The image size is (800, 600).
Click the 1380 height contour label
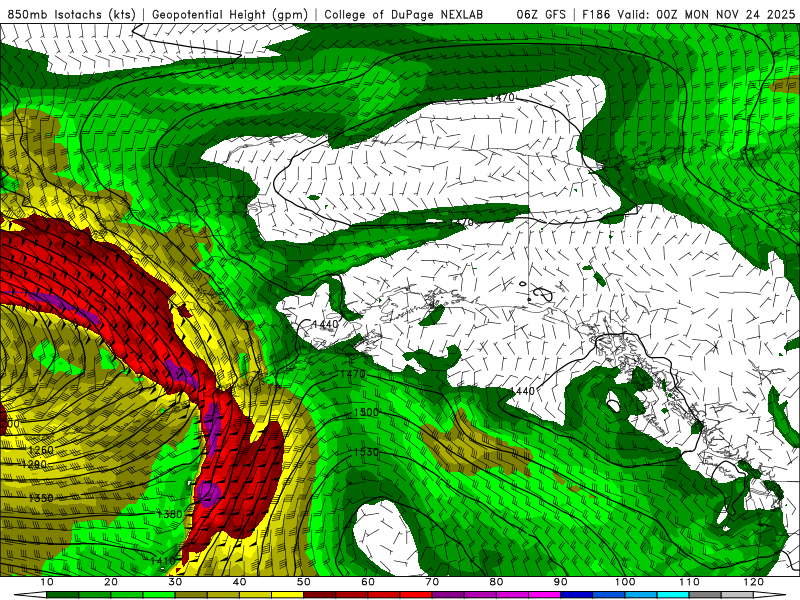(169, 514)
